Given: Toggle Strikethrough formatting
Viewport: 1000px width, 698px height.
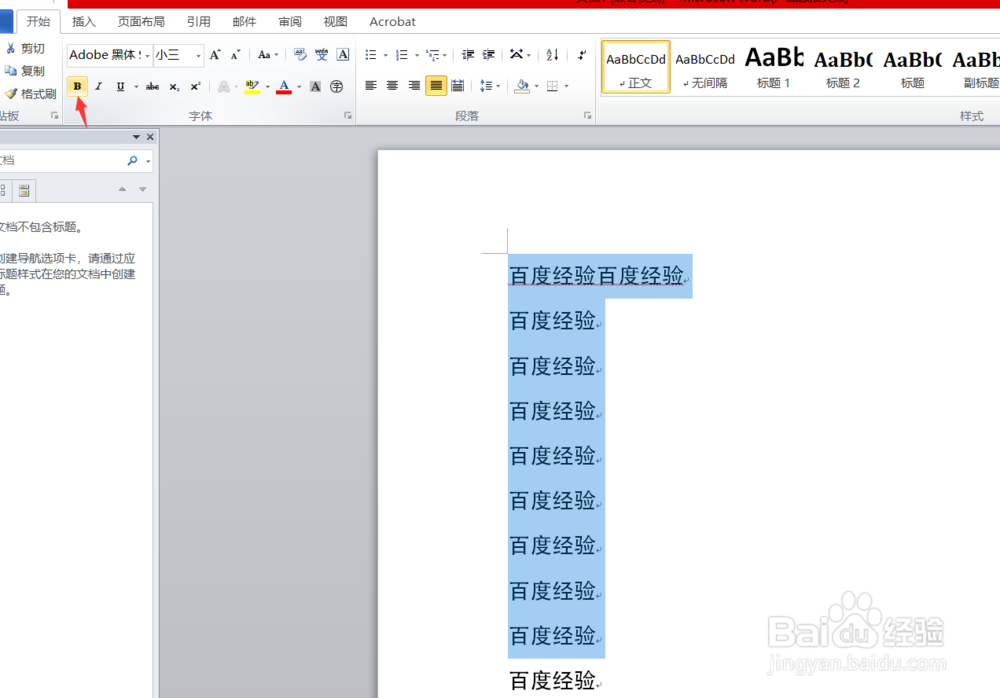Looking at the screenshot, I should click(x=152, y=87).
